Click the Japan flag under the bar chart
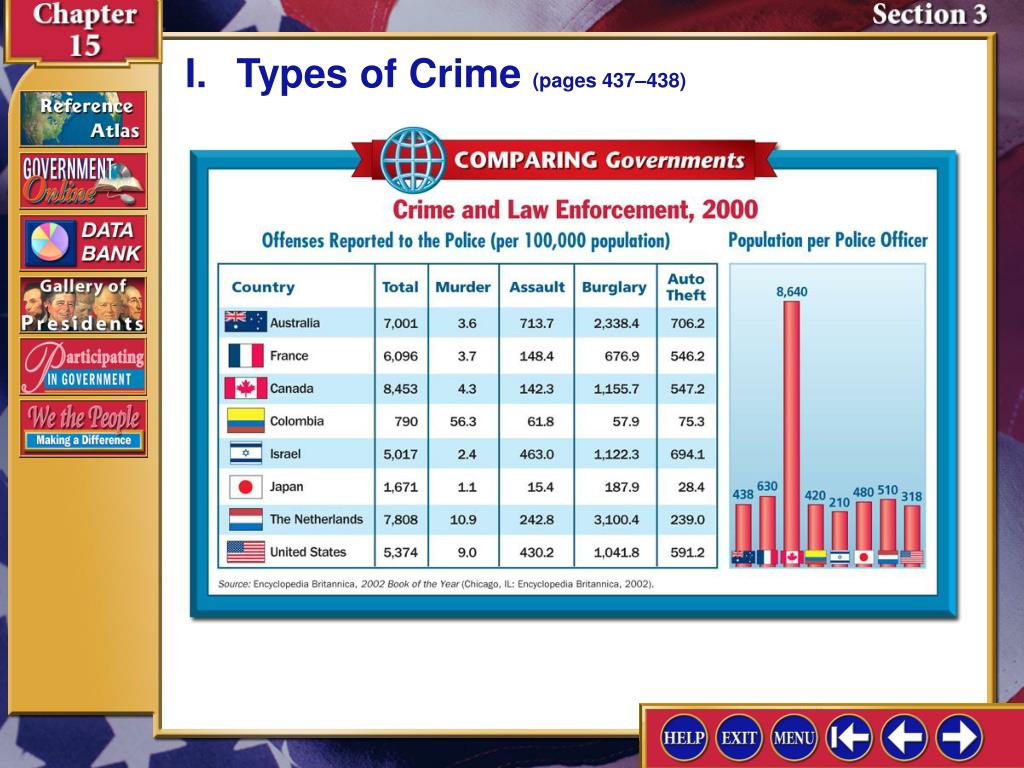This screenshot has width=1024, height=768. (x=863, y=558)
